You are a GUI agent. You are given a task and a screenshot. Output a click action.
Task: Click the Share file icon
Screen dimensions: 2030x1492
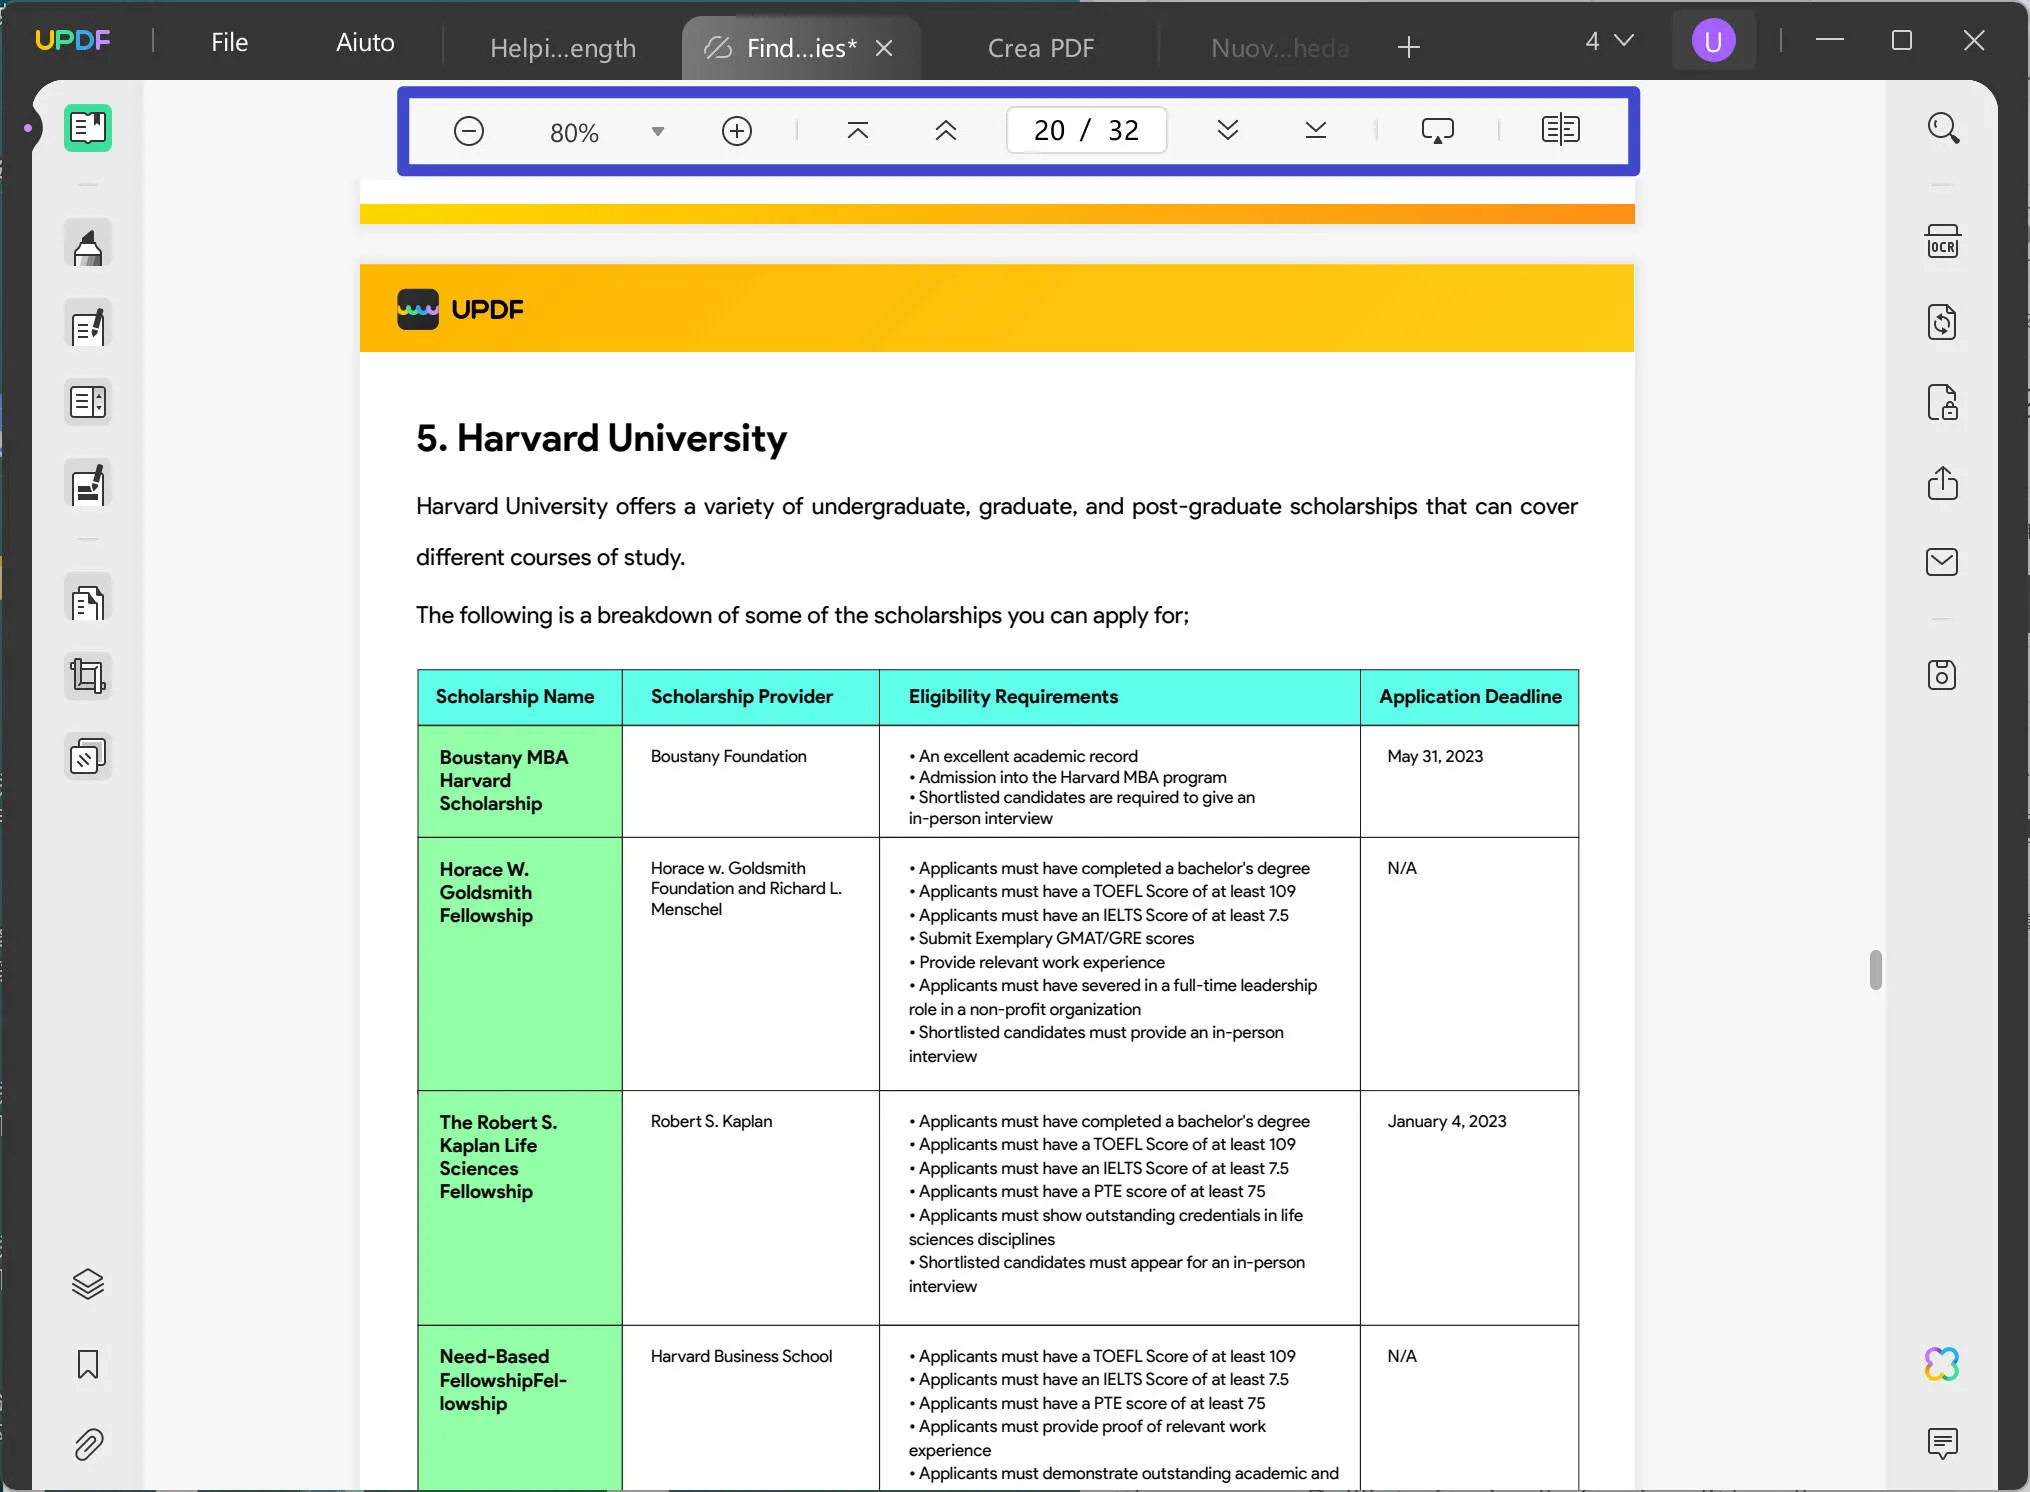coord(1942,483)
